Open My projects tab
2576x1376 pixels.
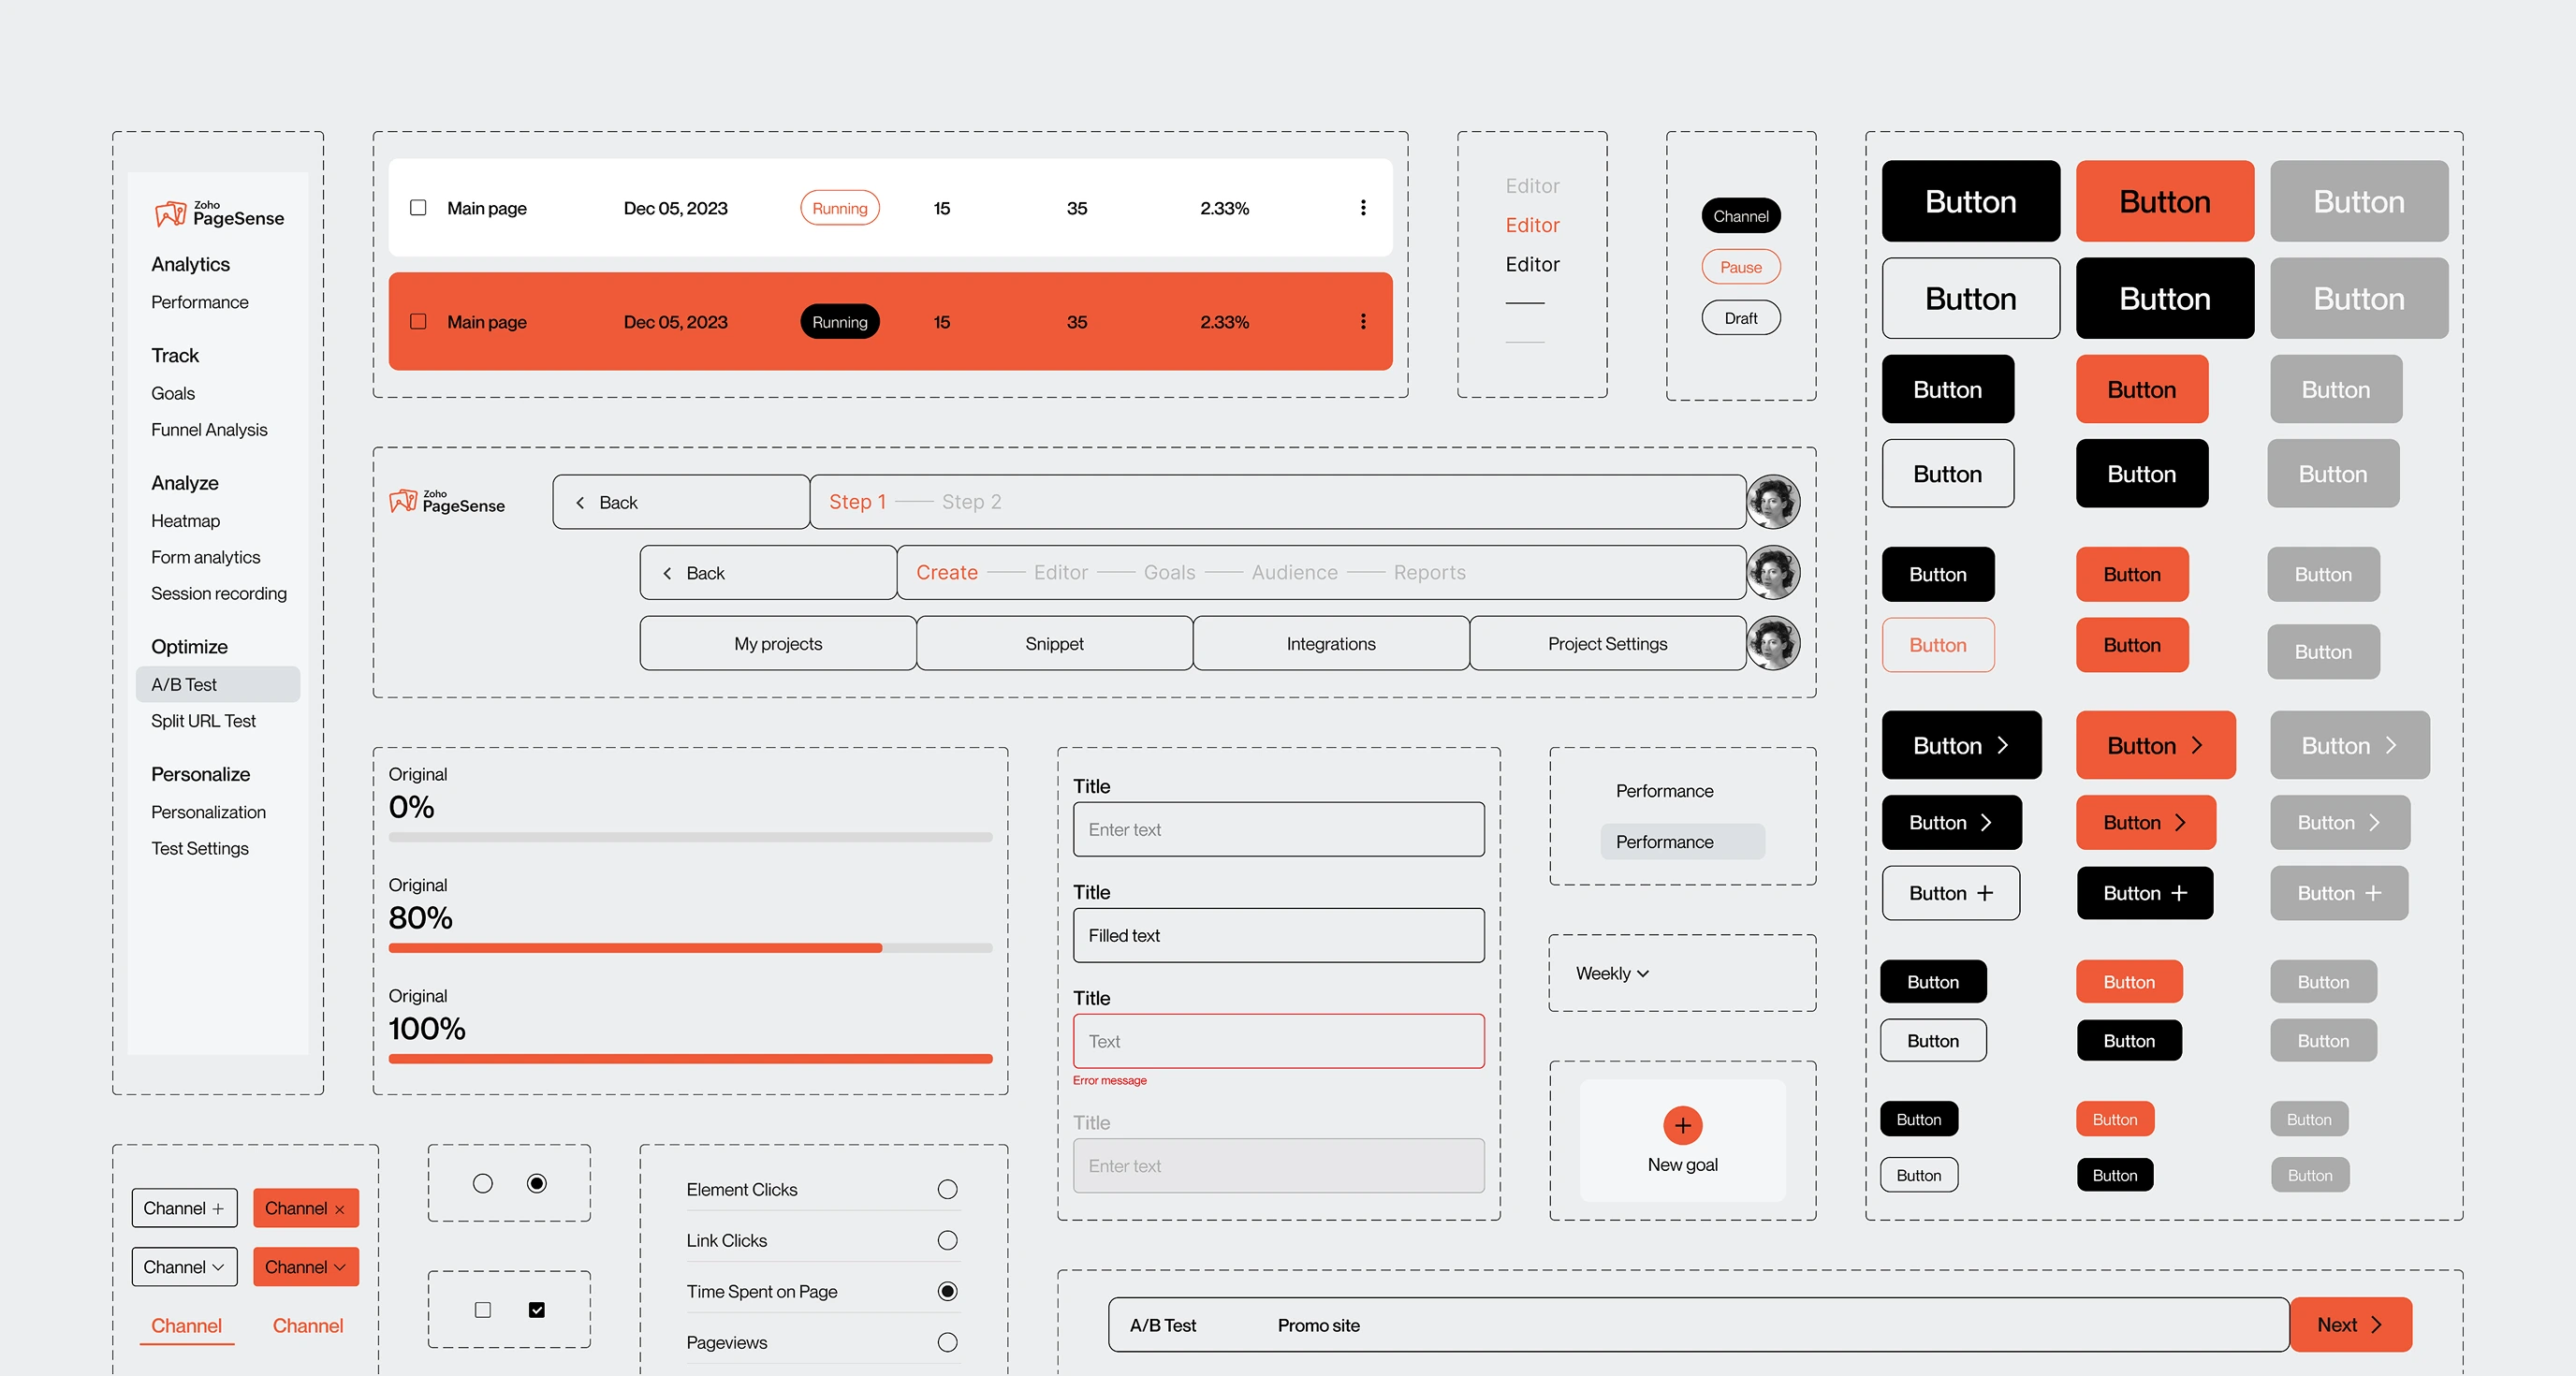(x=778, y=644)
